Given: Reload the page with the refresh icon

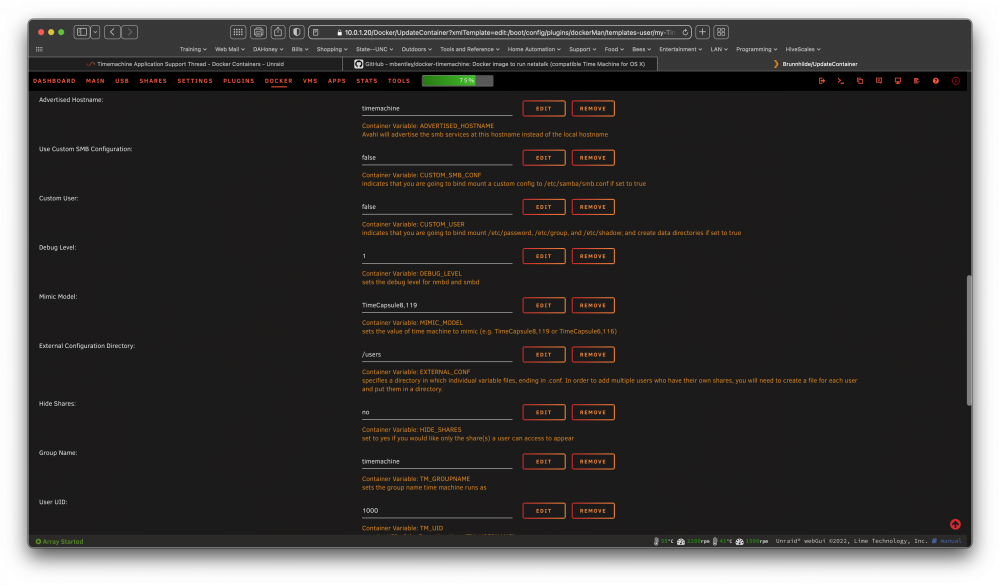Looking at the screenshot, I should coord(685,33).
